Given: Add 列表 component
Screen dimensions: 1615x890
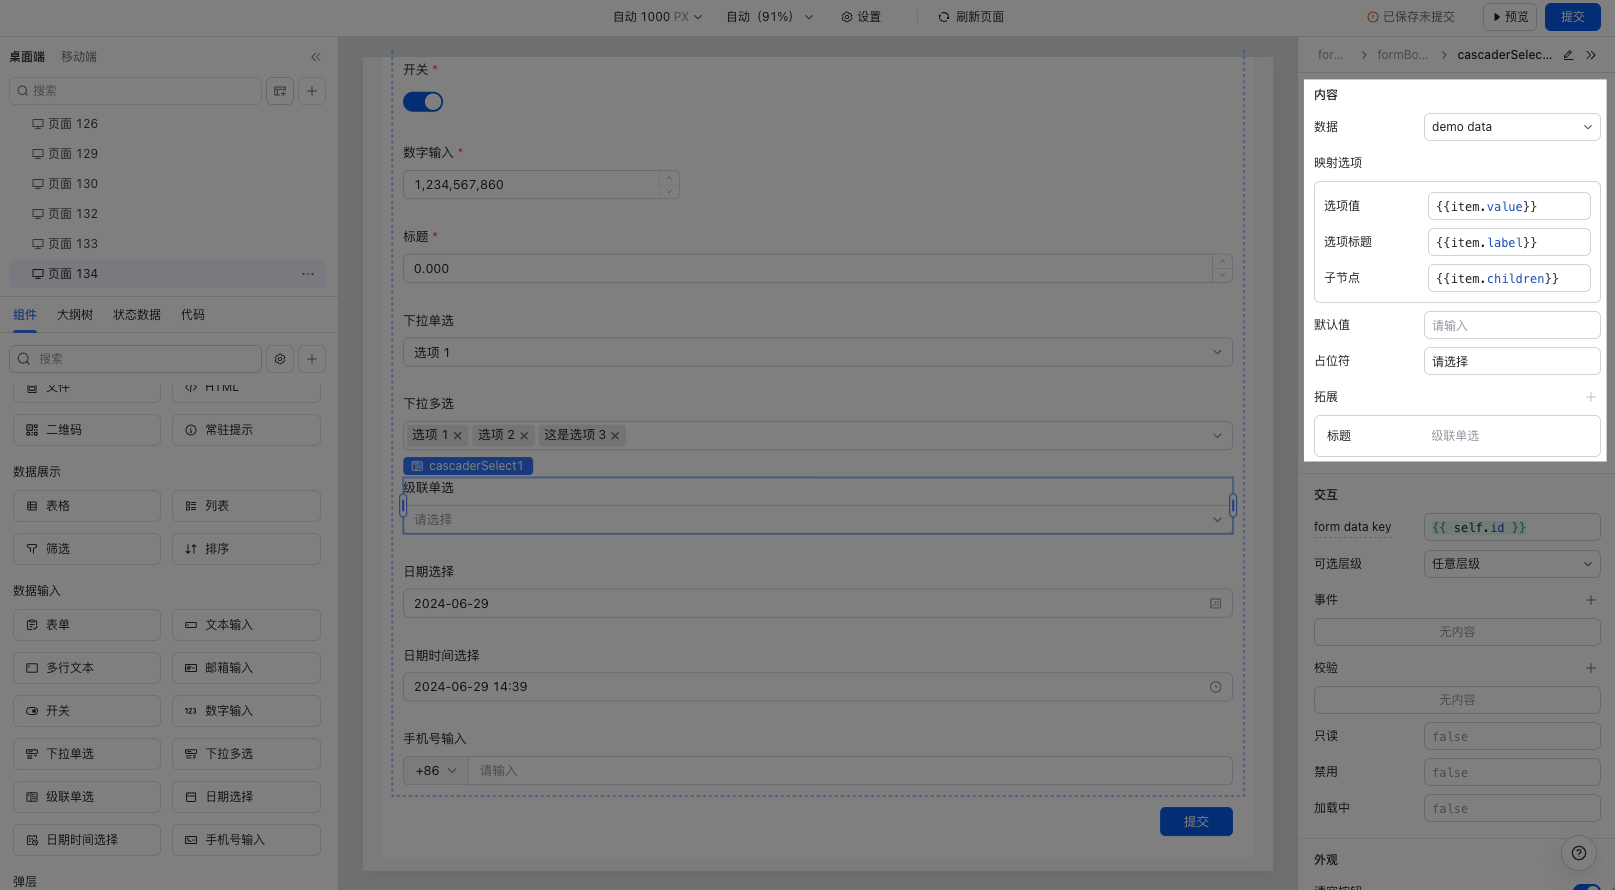Looking at the screenshot, I should click(246, 506).
